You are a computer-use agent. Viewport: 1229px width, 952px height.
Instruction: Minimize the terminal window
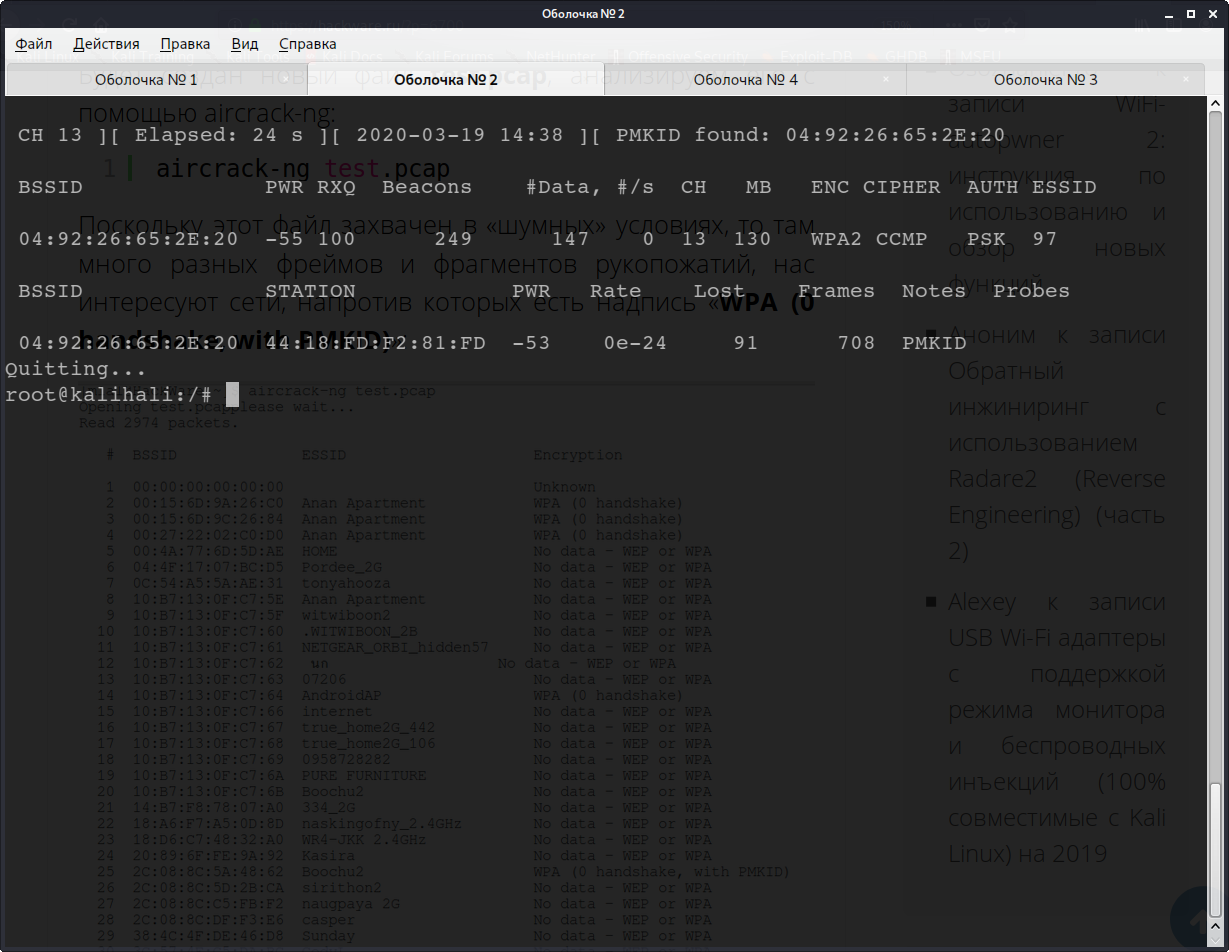1168,14
